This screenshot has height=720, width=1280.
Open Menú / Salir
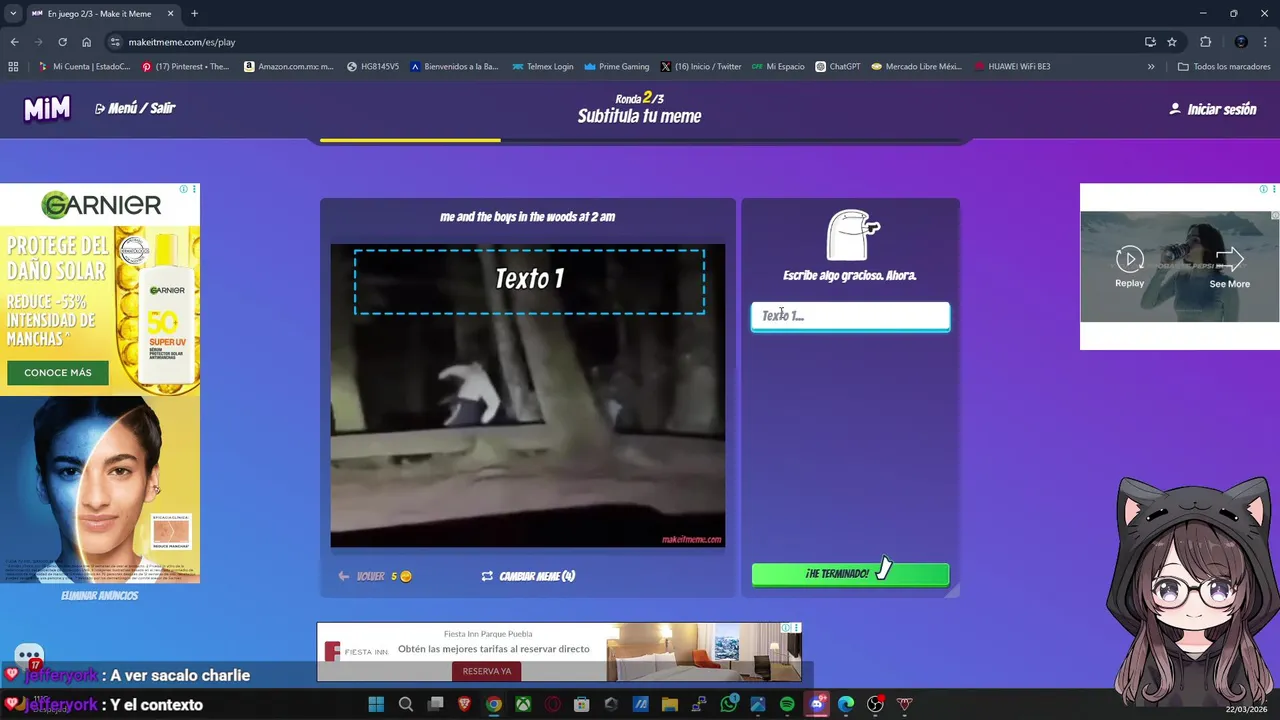[x=135, y=108]
